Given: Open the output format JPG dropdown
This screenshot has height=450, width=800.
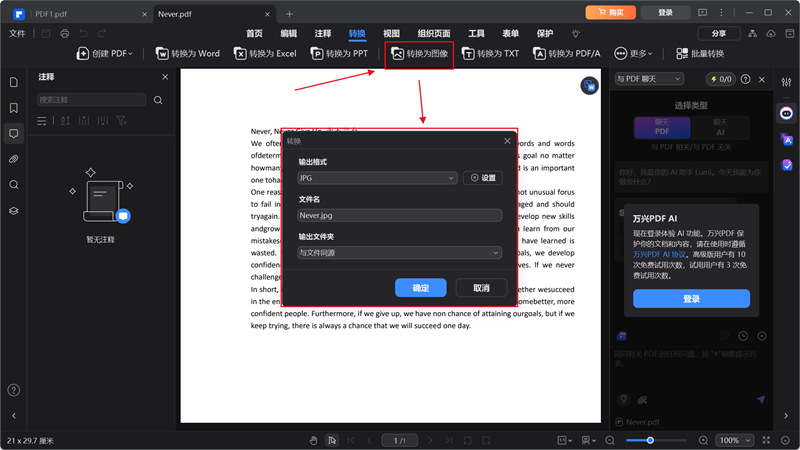Looking at the screenshot, I should point(377,178).
